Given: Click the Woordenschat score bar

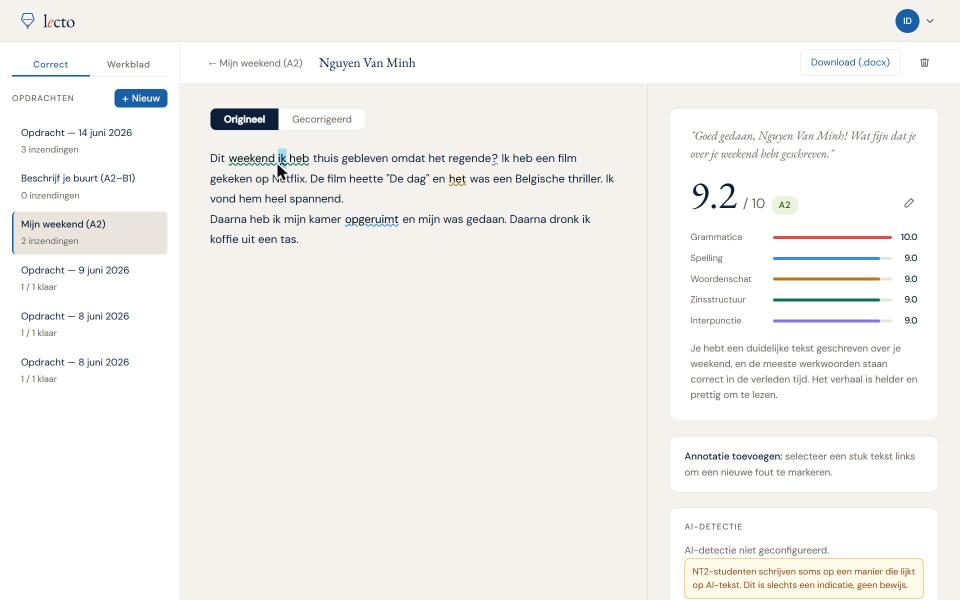Looking at the screenshot, I should (832, 279).
